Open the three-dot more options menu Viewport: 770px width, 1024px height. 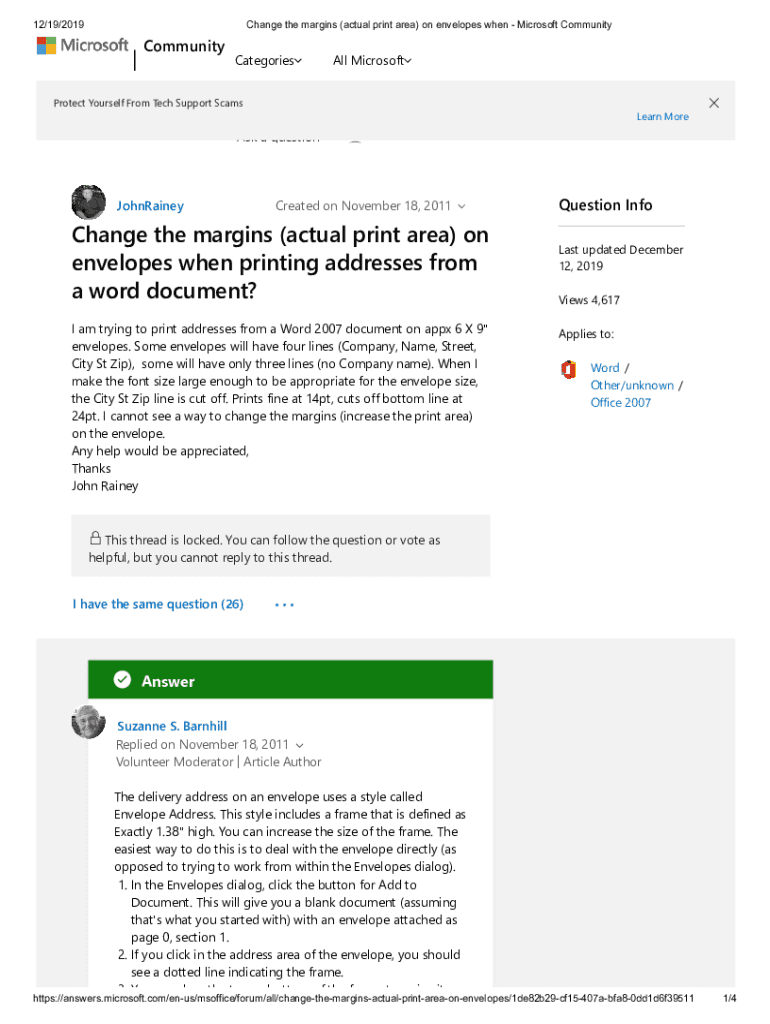[284, 605]
